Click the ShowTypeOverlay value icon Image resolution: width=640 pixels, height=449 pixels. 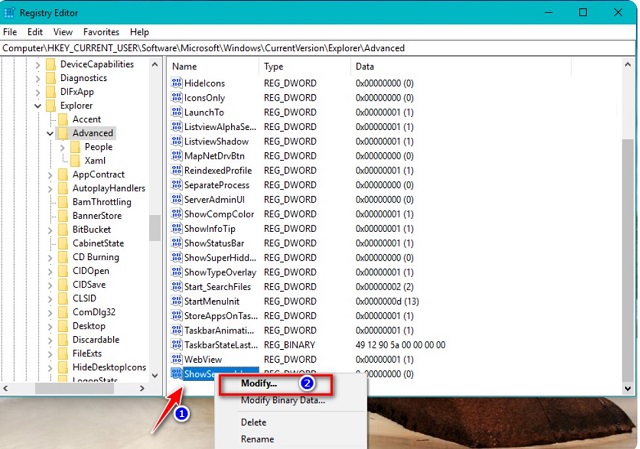tap(176, 272)
